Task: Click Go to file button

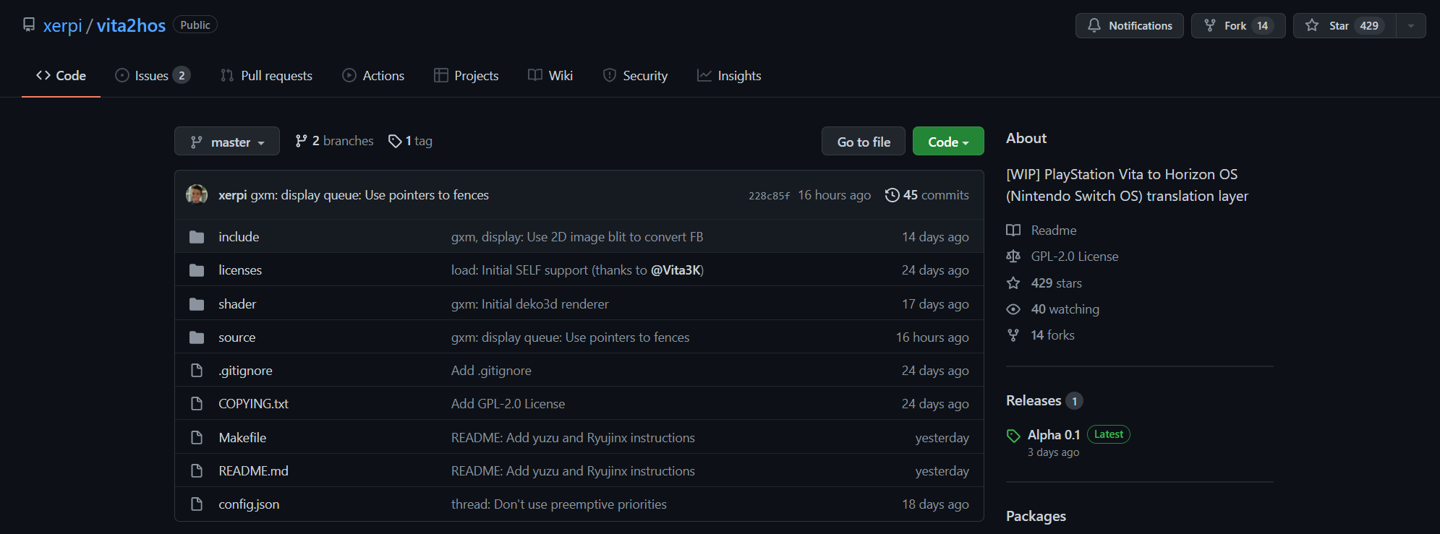Action: (x=863, y=141)
